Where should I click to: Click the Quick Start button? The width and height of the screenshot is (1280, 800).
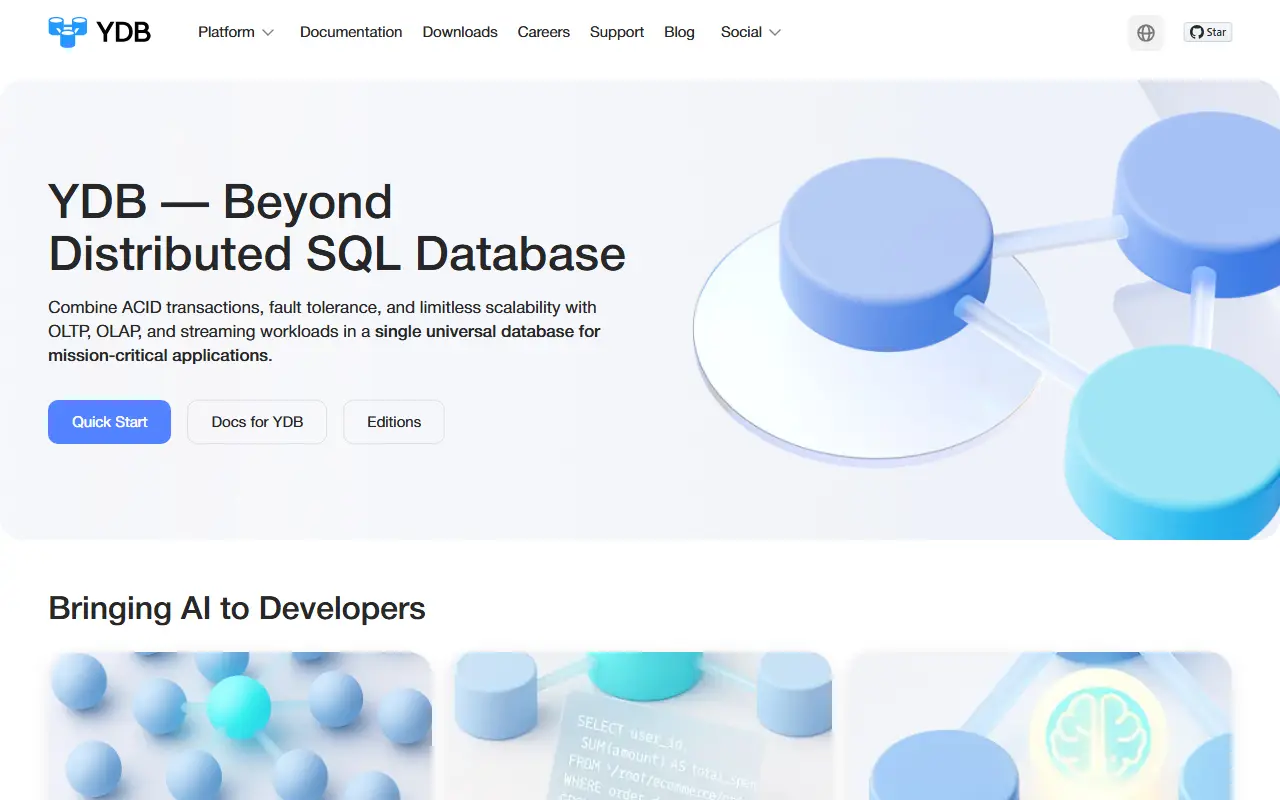click(110, 422)
